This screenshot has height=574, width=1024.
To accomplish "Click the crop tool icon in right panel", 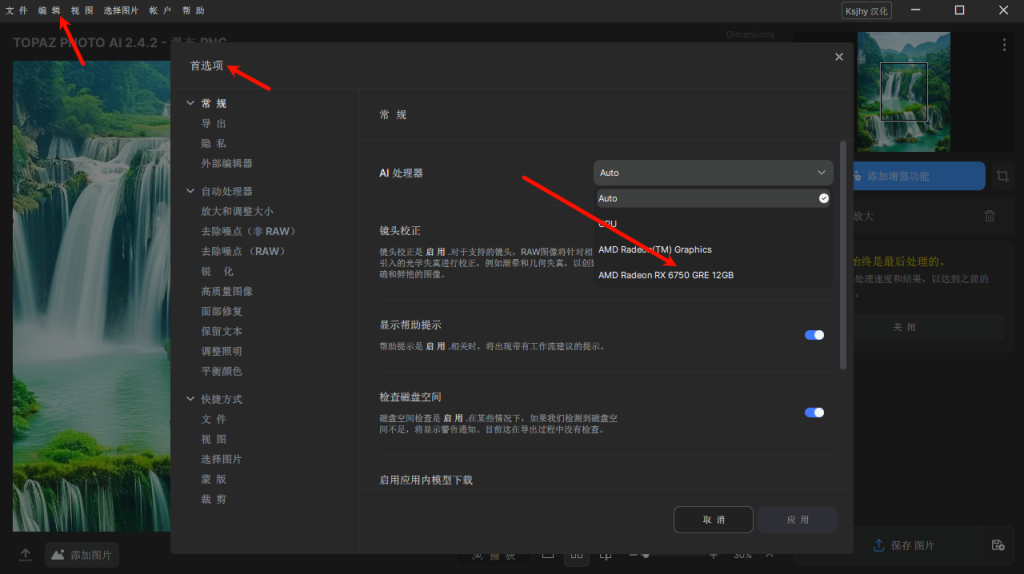I will coord(1002,176).
